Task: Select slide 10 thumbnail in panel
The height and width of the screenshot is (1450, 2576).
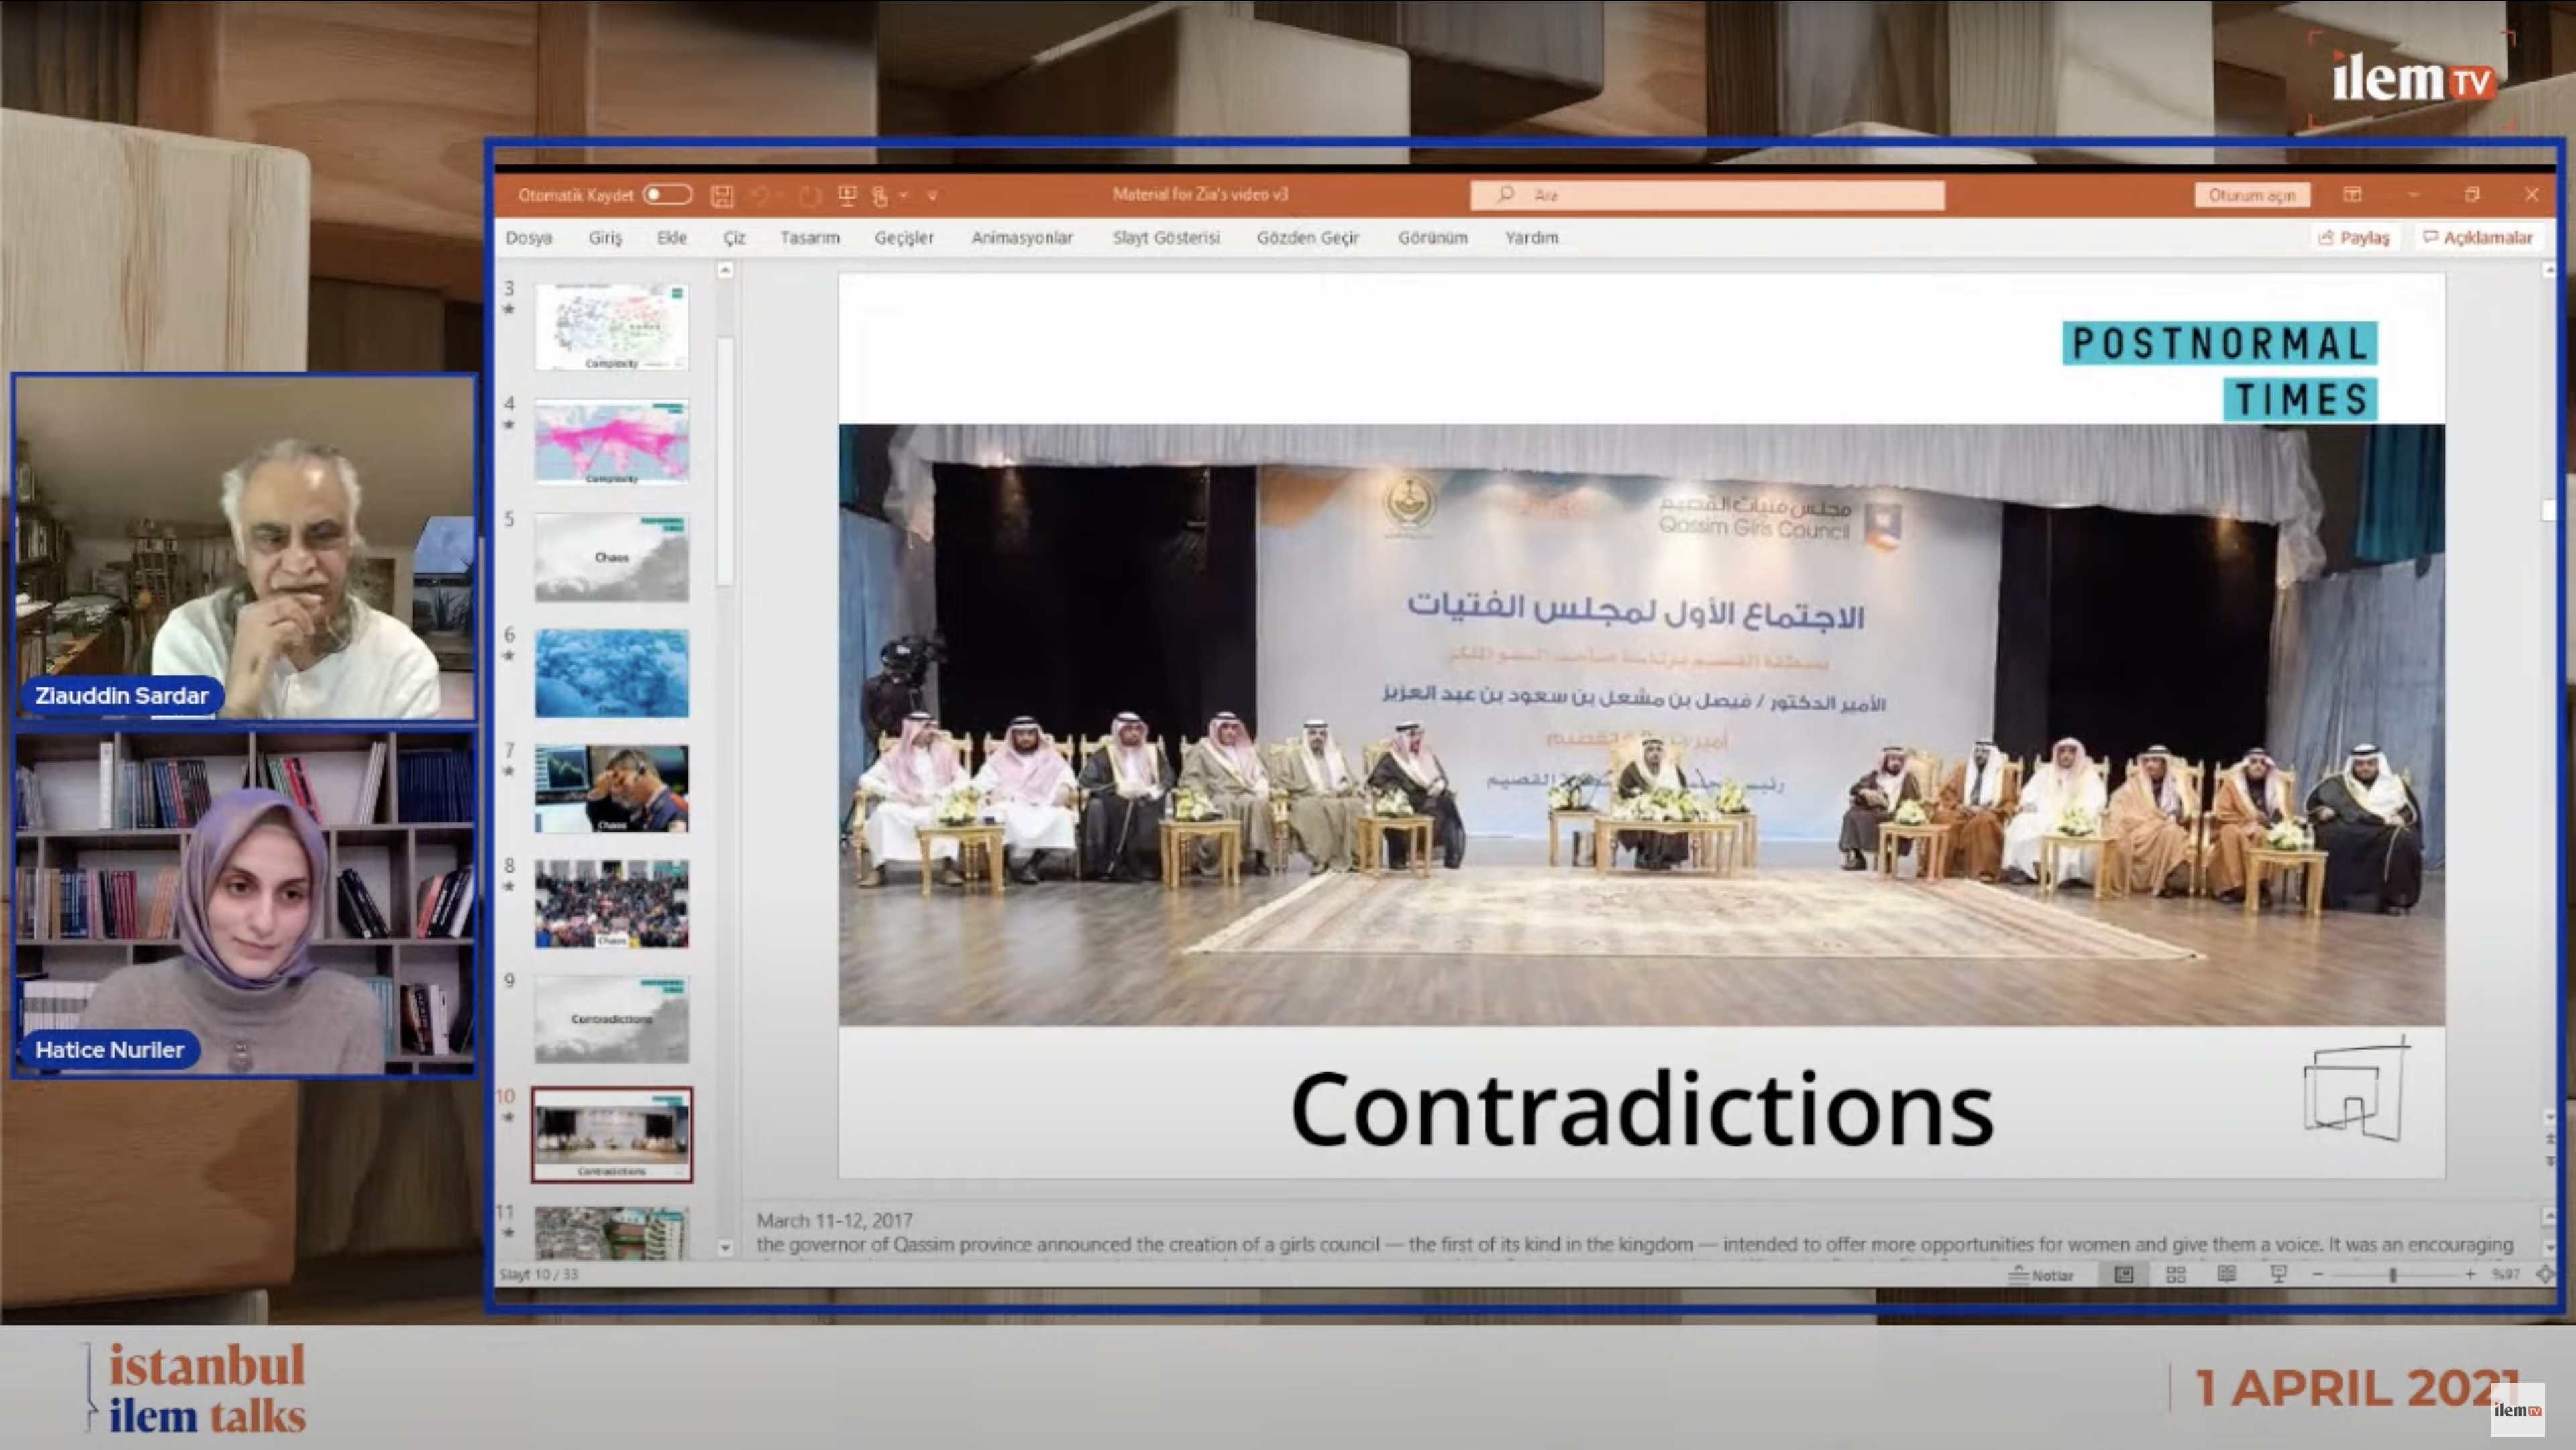Action: pos(611,1135)
